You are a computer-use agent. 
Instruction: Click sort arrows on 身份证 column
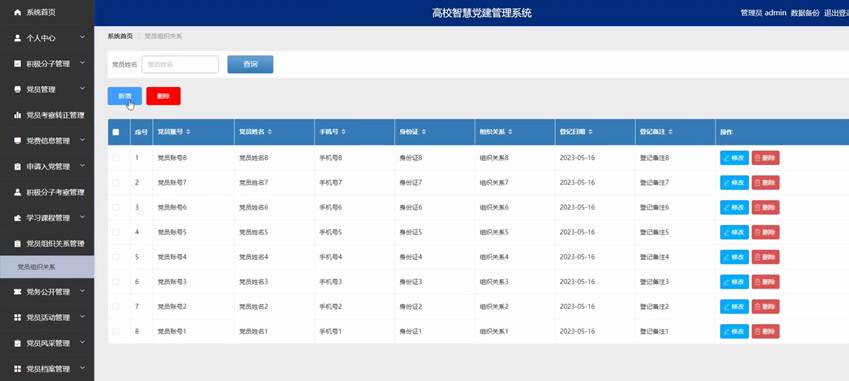424,132
